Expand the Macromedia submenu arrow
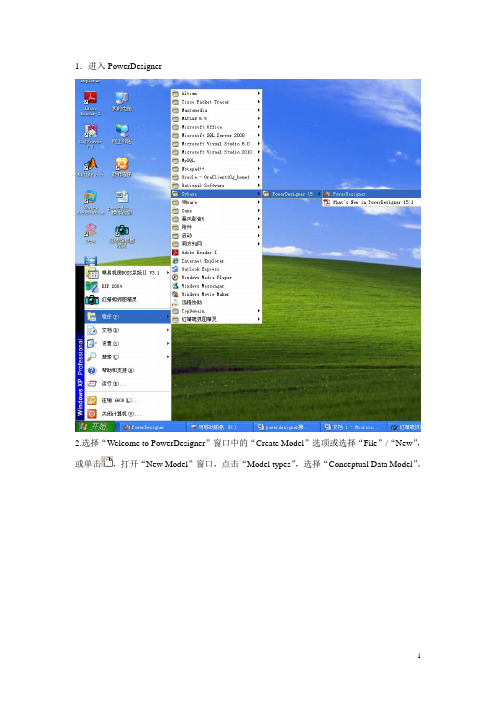The image size is (496, 702). 259,110
